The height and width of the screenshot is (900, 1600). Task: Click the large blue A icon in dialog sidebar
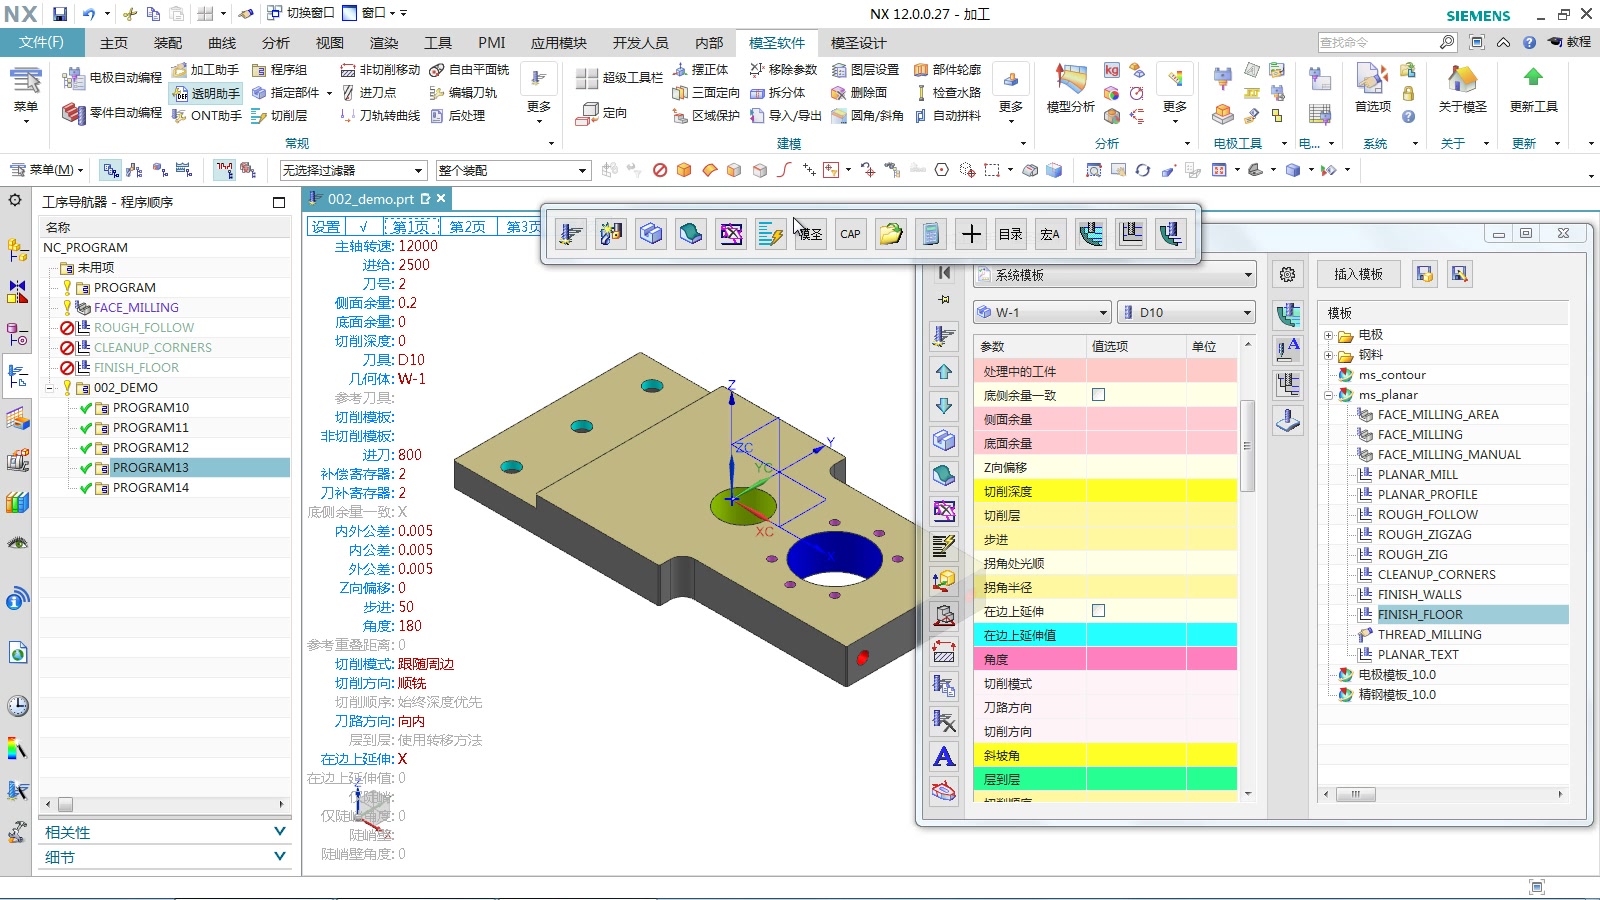tap(943, 757)
